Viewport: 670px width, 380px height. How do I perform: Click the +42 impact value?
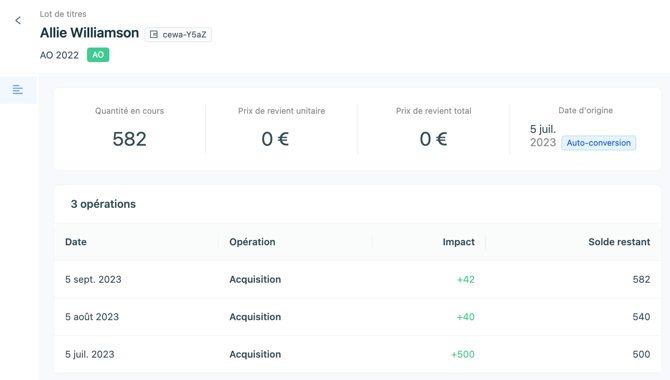(466, 280)
